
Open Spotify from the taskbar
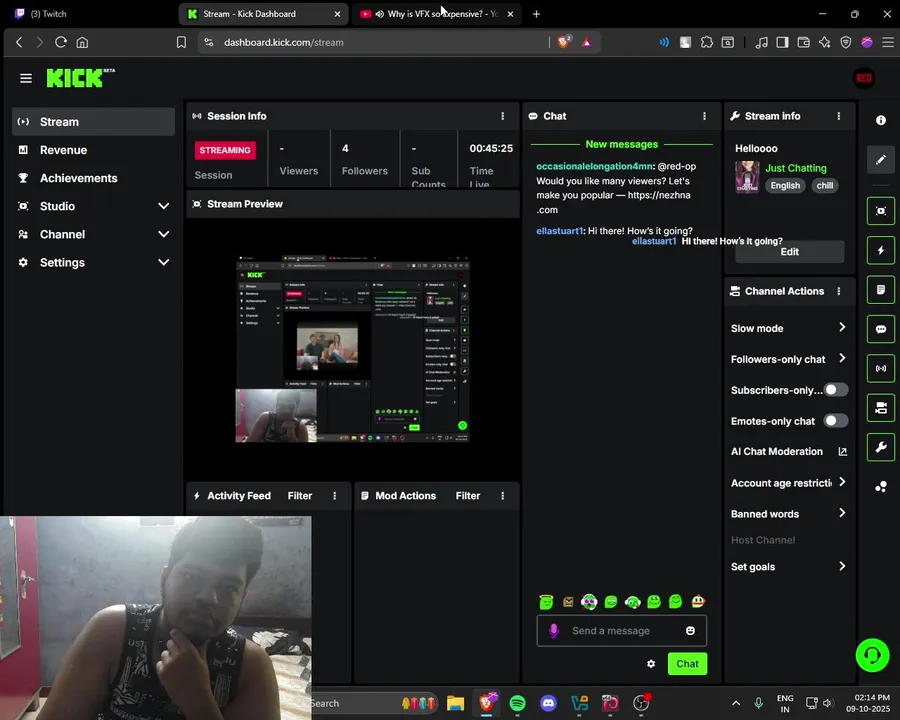click(517, 703)
